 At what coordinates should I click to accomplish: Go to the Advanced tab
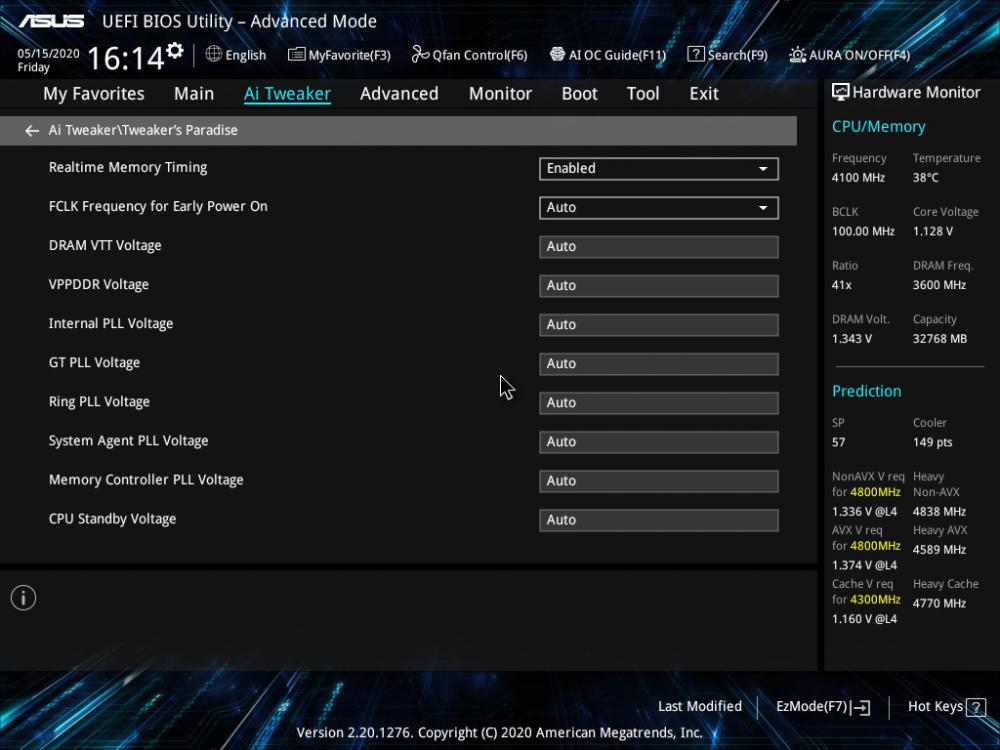pyautogui.click(x=399, y=94)
